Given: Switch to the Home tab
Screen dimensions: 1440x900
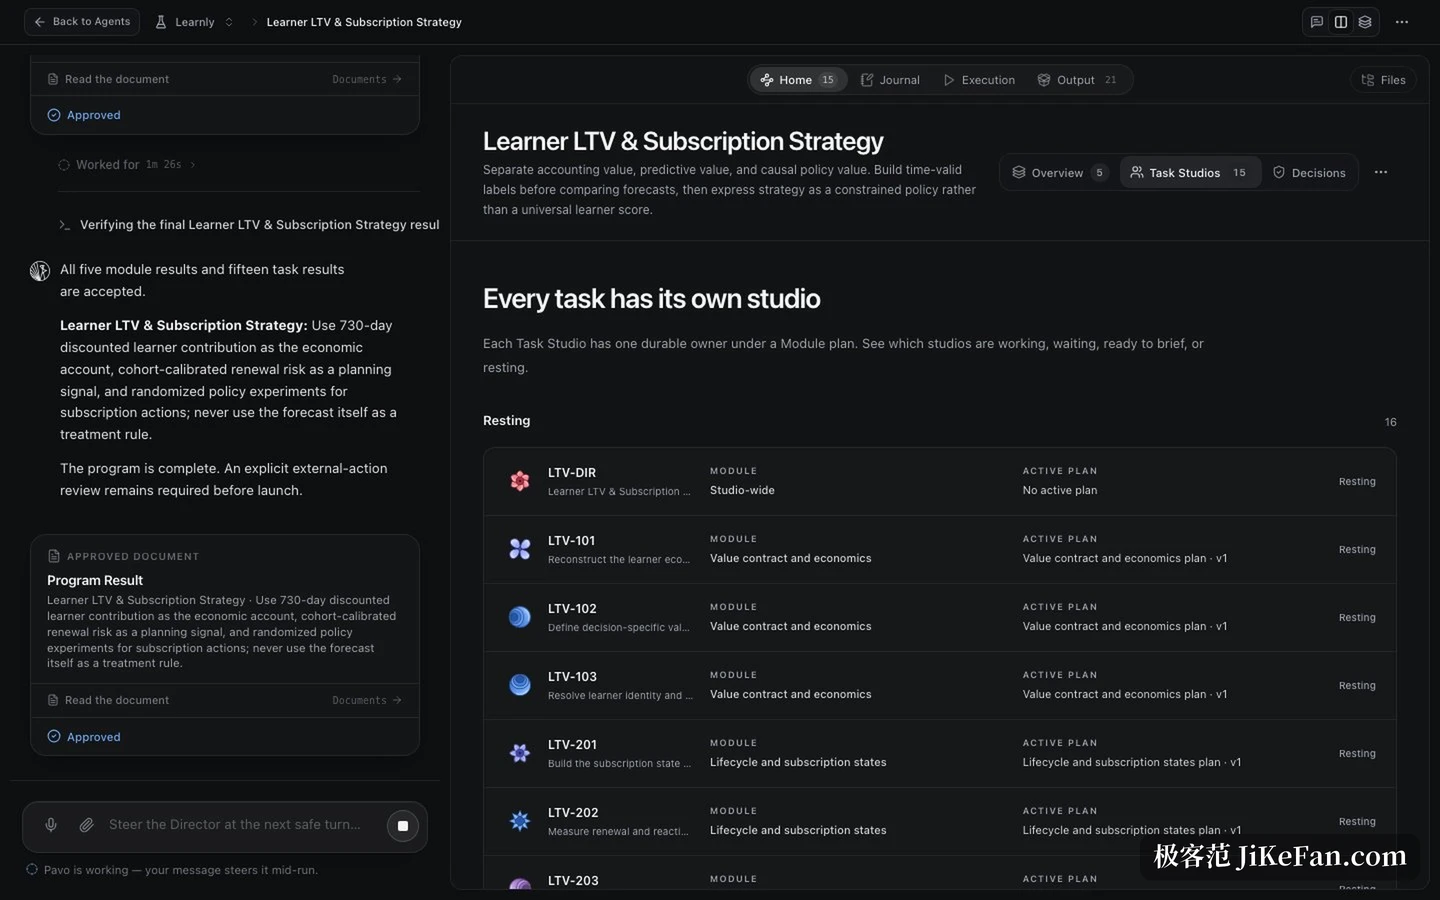Looking at the screenshot, I should (x=798, y=80).
